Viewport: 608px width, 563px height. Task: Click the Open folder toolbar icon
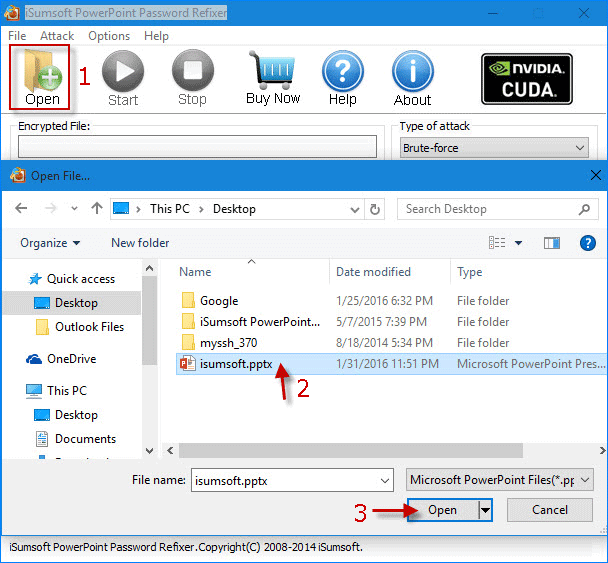pos(40,77)
